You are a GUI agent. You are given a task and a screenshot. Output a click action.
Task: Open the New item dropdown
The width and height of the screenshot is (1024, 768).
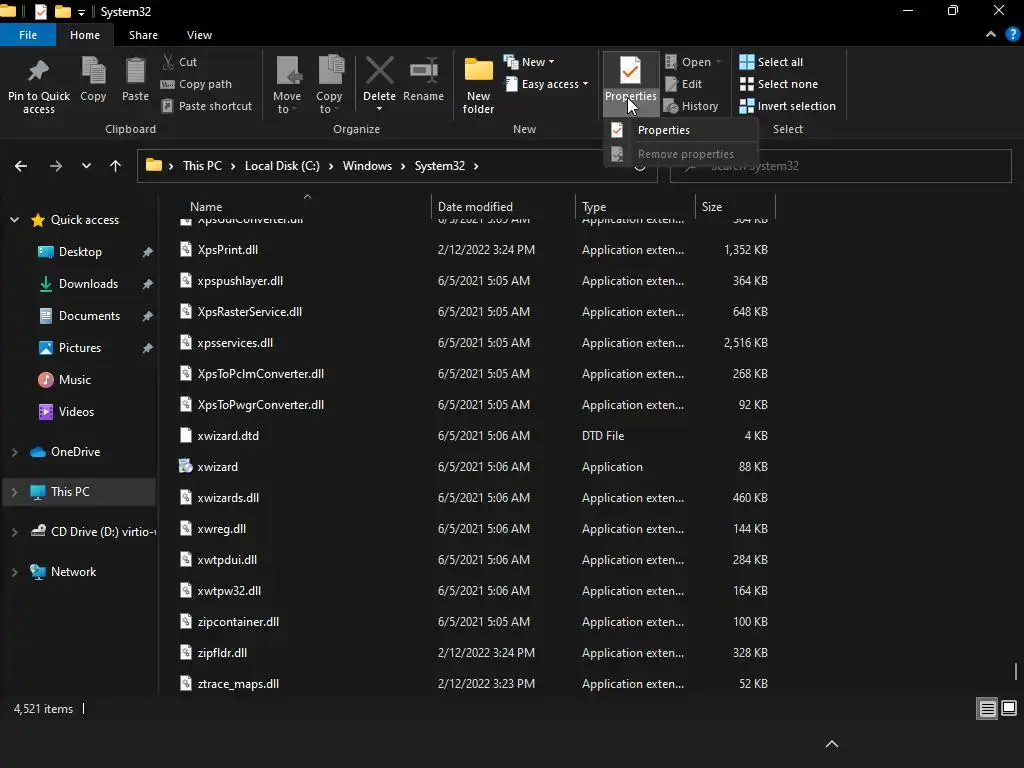pos(528,62)
